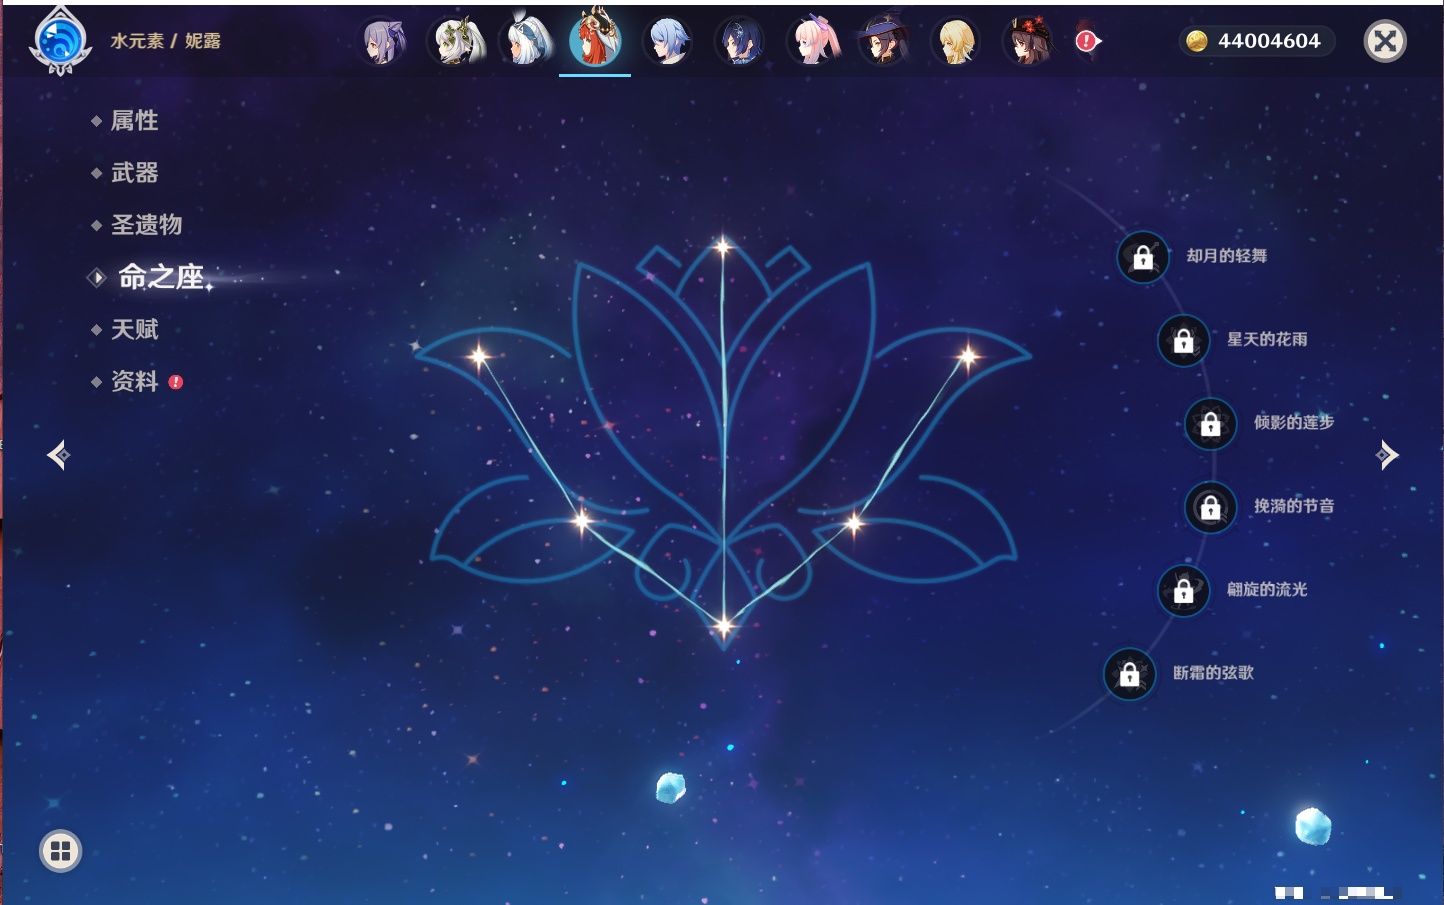The height and width of the screenshot is (905, 1444).
Task: Select the 命之座 constellation menu
Action: [x=160, y=277]
